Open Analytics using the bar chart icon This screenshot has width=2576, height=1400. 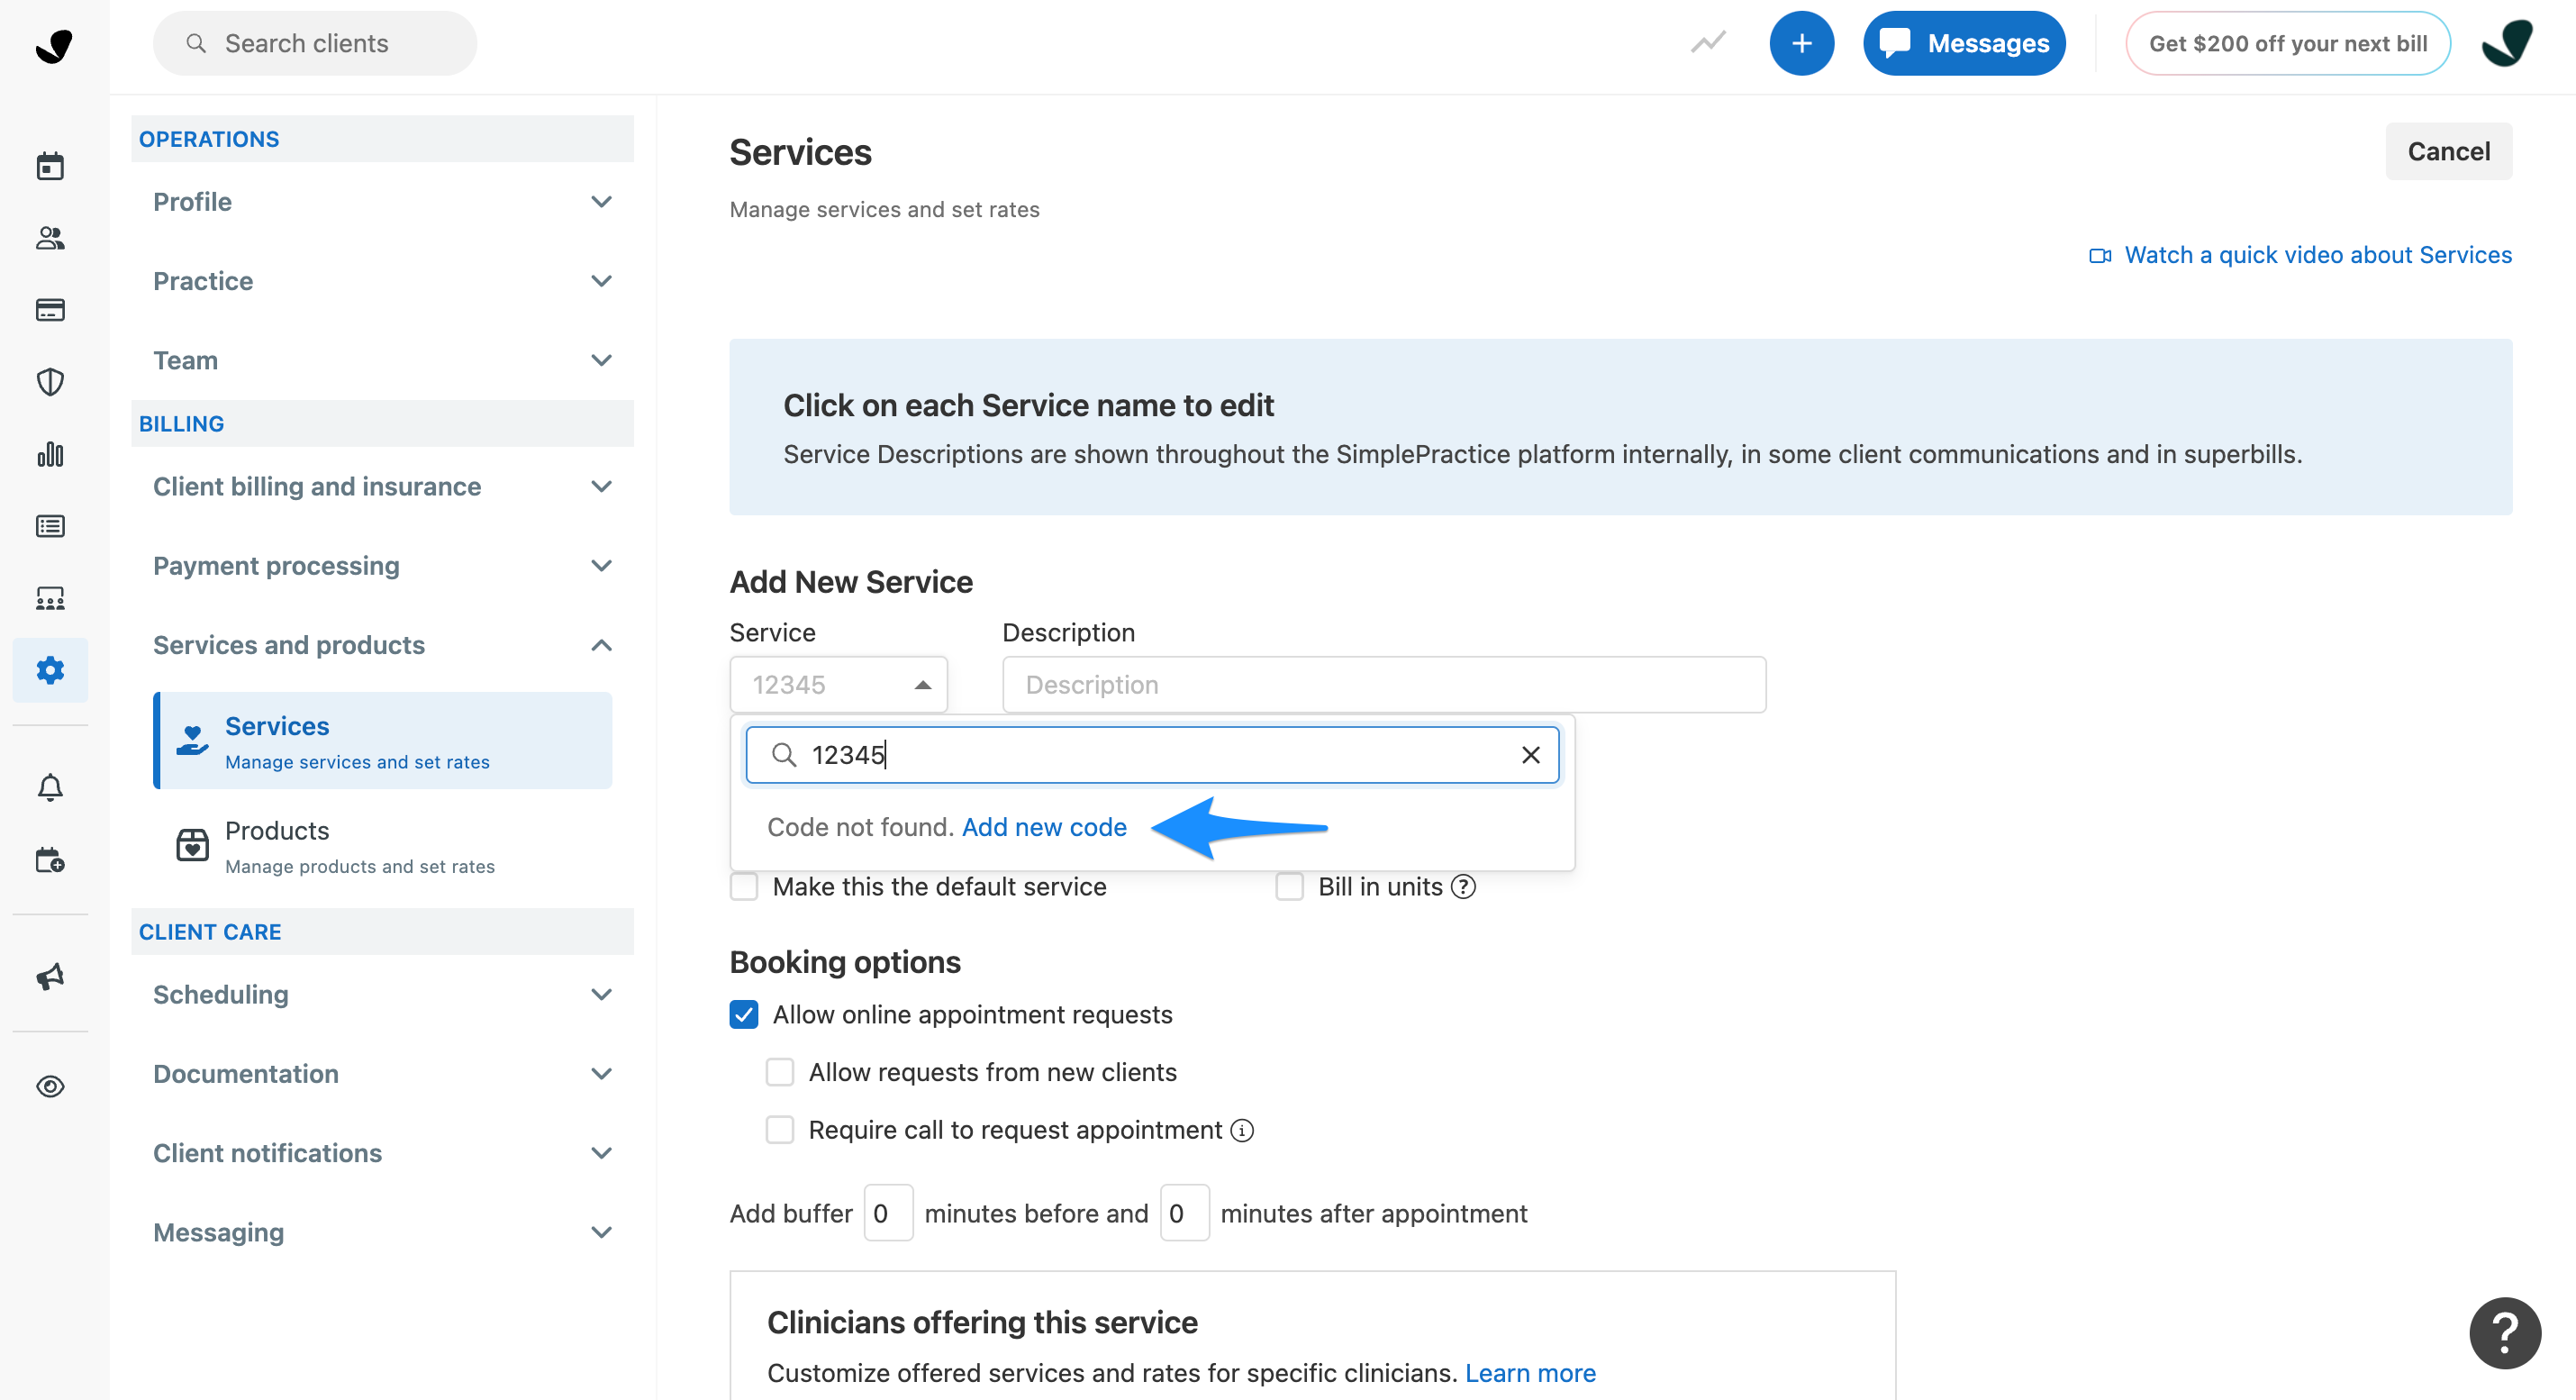tap(50, 453)
